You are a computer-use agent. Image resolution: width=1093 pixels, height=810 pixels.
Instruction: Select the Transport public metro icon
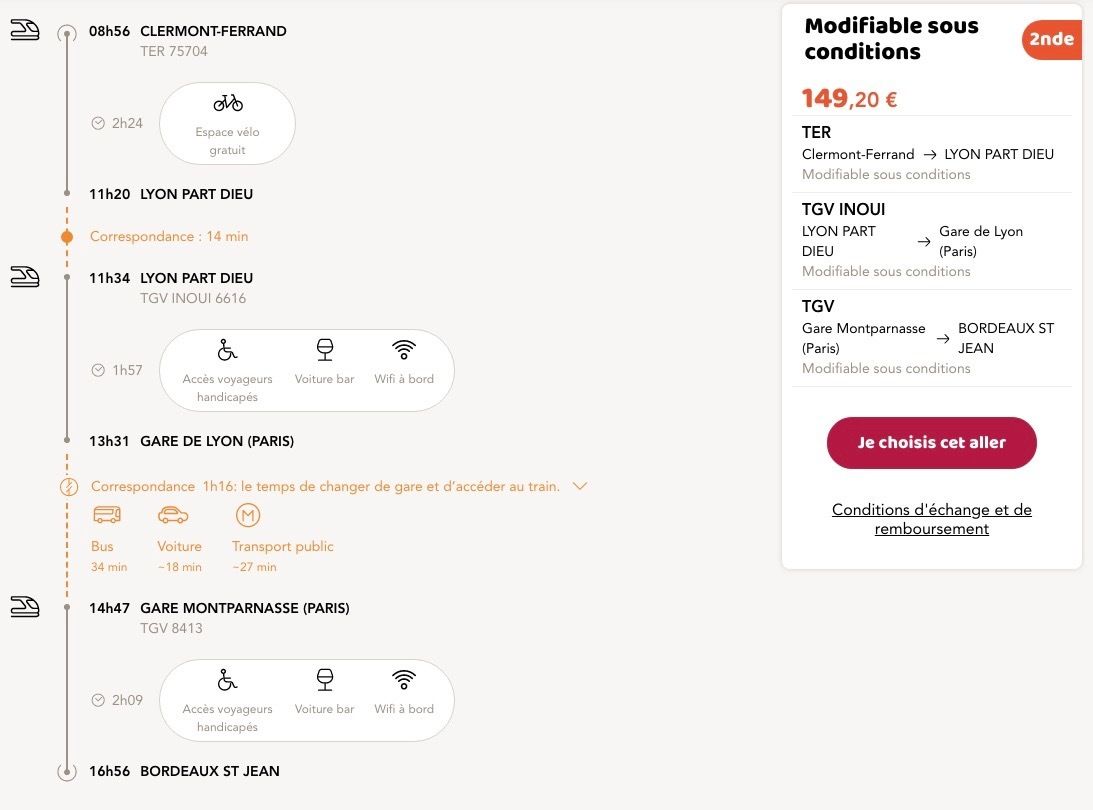click(248, 515)
